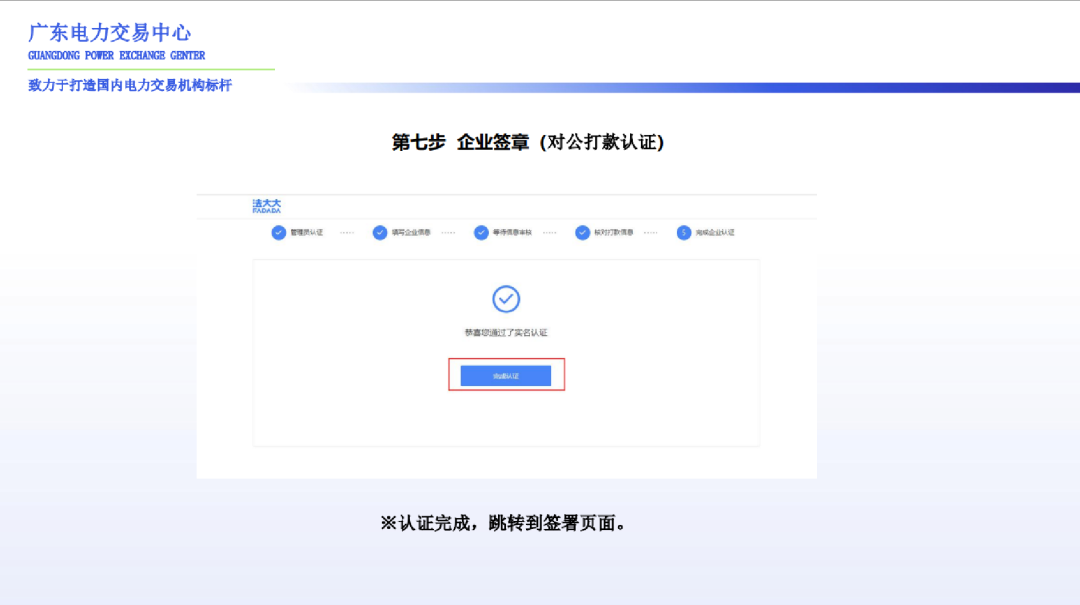Click the 填写企业信息 step checkmark icon

tap(379, 232)
